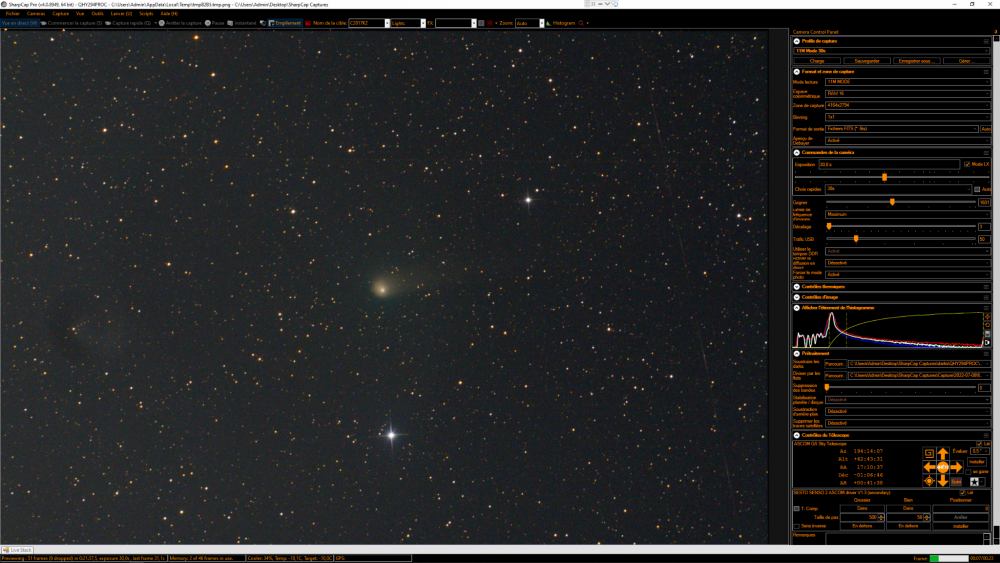Toggle the se garer checkbox
This screenshot has width=1000, height=563.
point(969,472)
